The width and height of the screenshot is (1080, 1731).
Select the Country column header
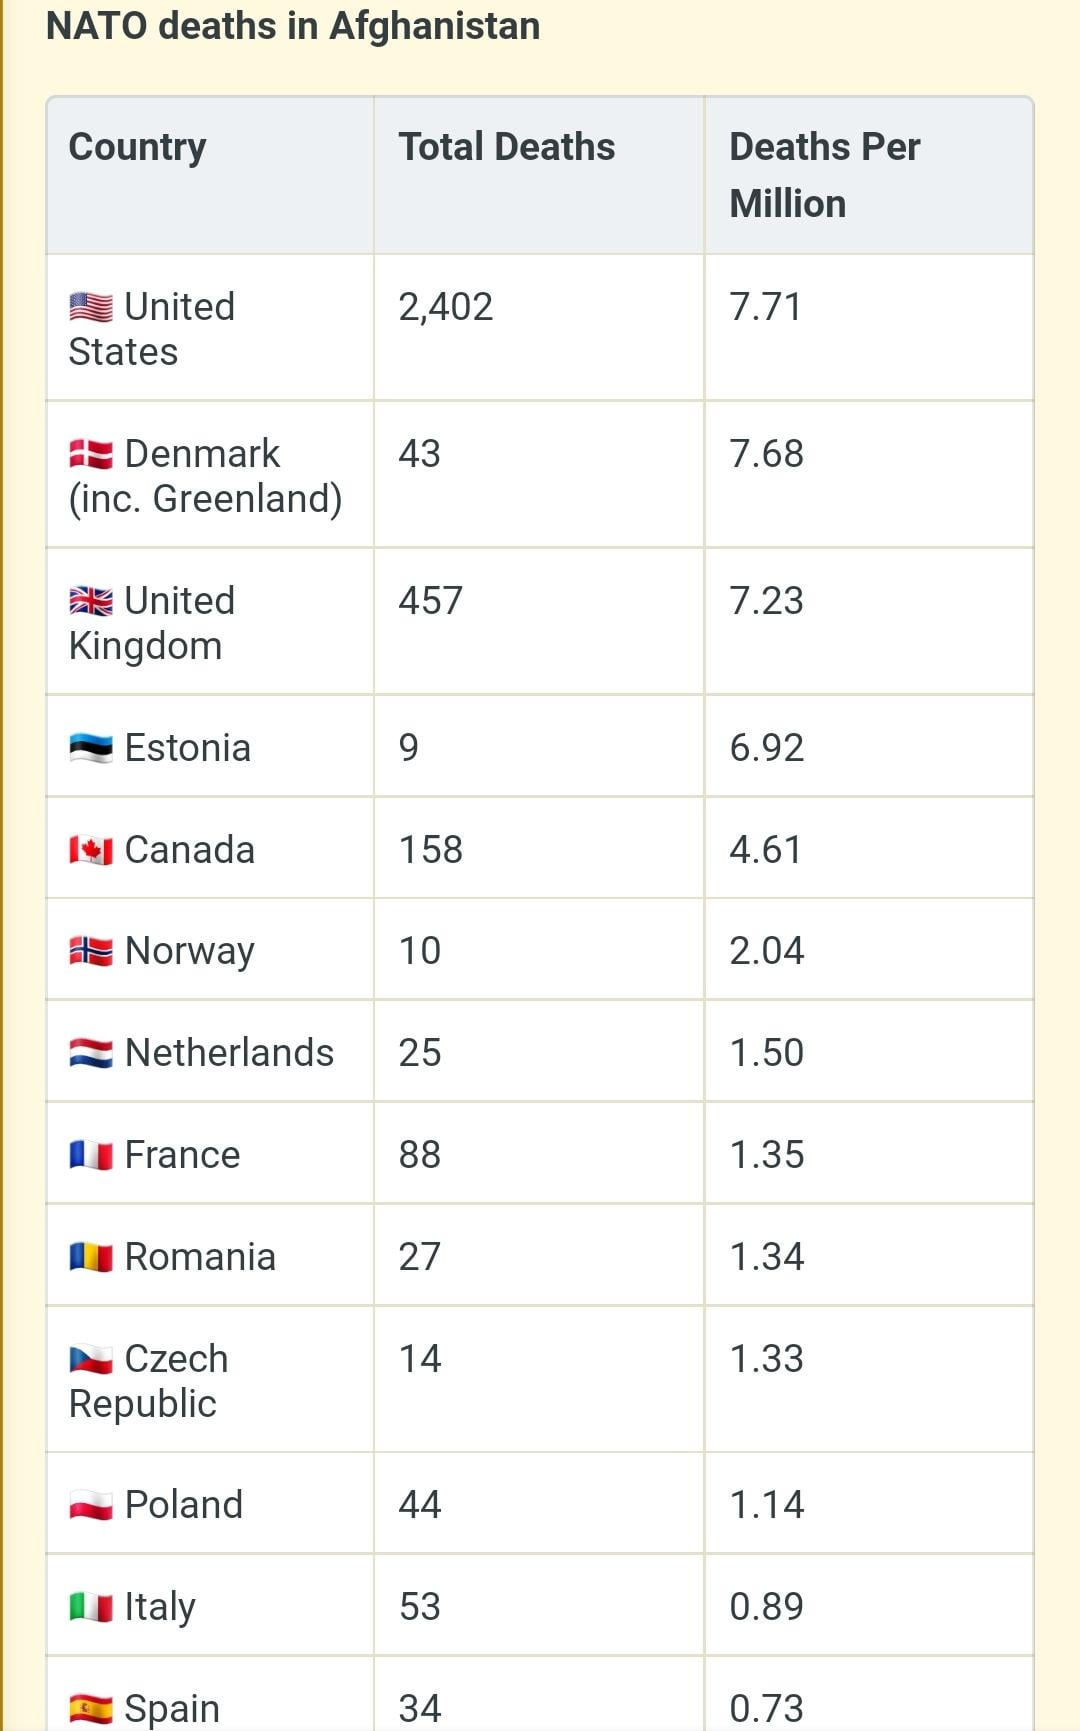[138, 147]
